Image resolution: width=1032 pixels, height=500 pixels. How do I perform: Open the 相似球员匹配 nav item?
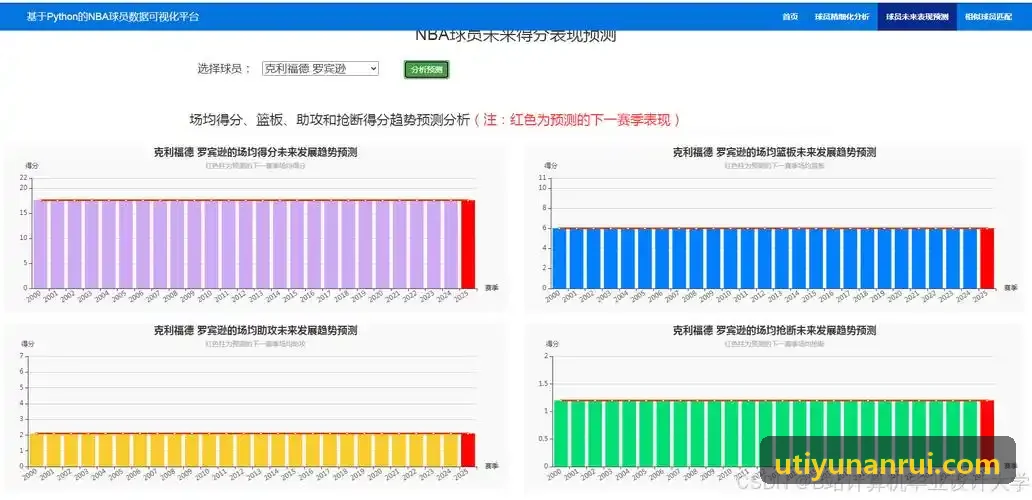point(989,17)
